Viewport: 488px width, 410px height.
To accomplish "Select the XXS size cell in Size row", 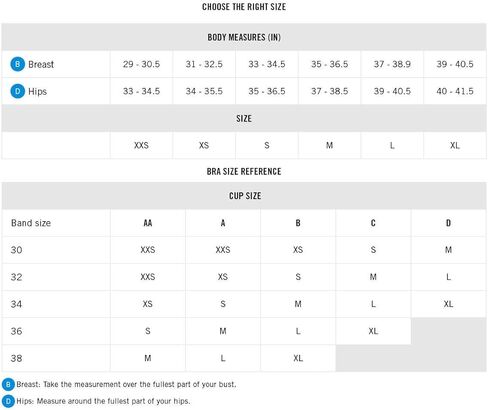I will point(141,145).
